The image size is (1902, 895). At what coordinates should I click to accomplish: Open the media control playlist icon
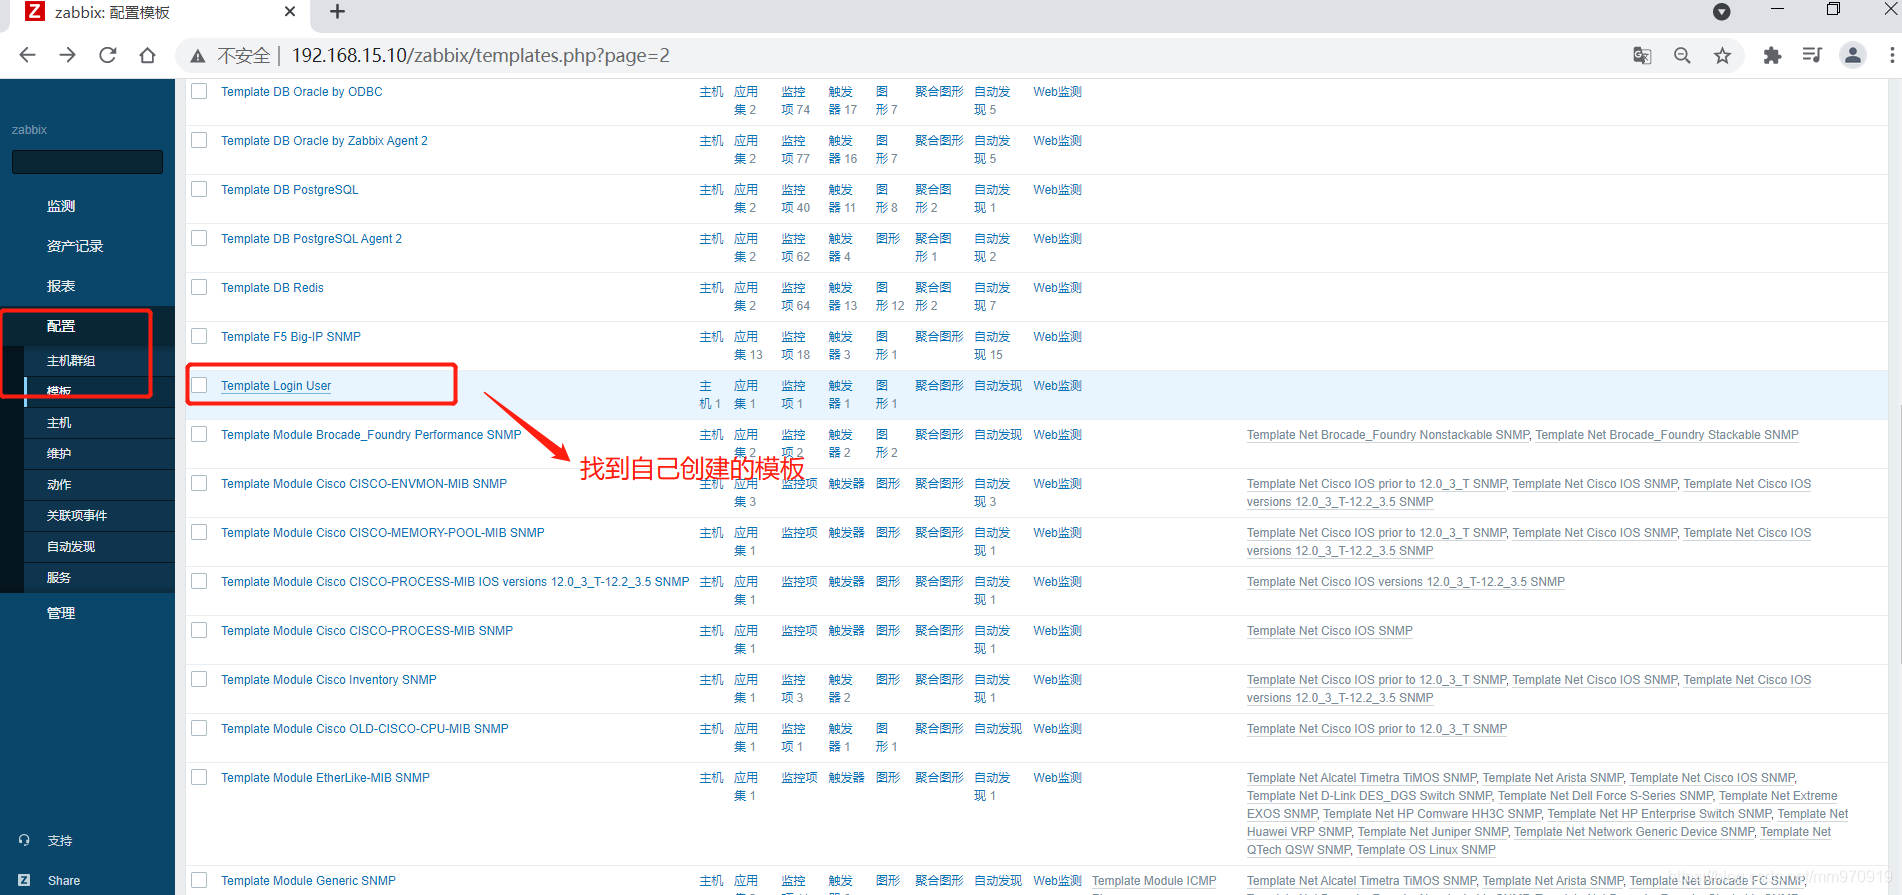pos(1812,55)
